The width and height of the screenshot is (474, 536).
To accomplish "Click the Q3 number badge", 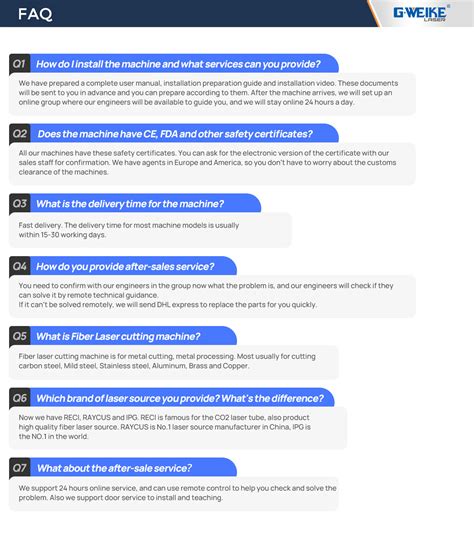I will point(19,203).
